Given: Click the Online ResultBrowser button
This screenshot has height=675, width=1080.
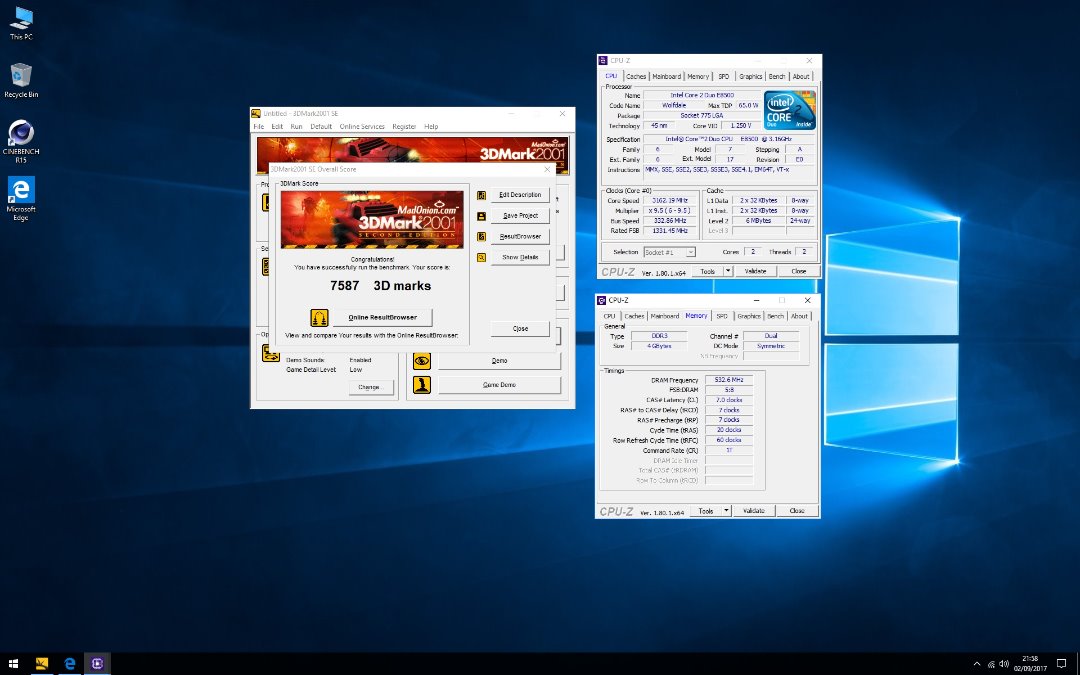Looking at the screenshot, I should tap(382, 318).
